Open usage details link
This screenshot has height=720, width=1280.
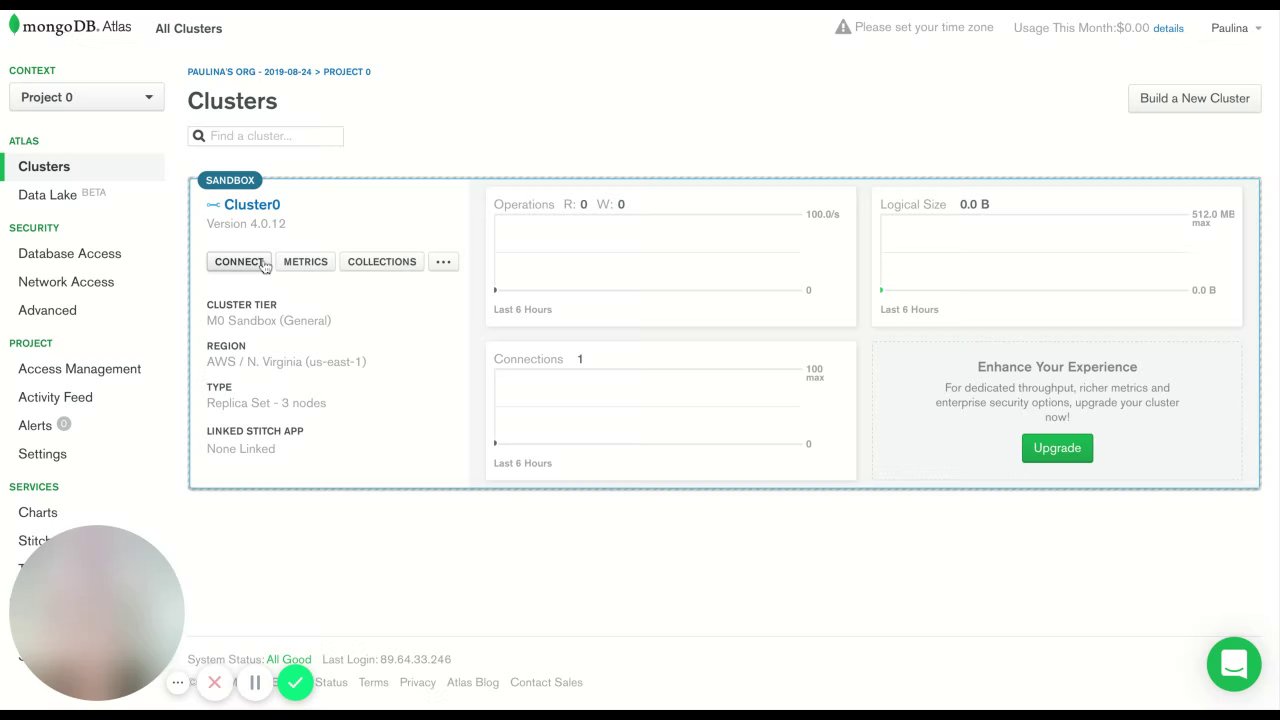[x=1168, y=28]
